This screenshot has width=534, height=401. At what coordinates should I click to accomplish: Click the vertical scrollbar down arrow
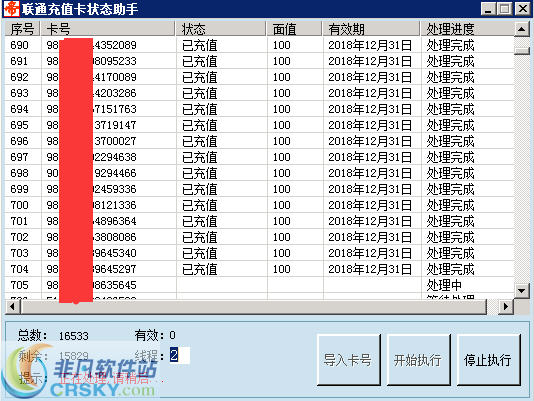tap(522, 291)
